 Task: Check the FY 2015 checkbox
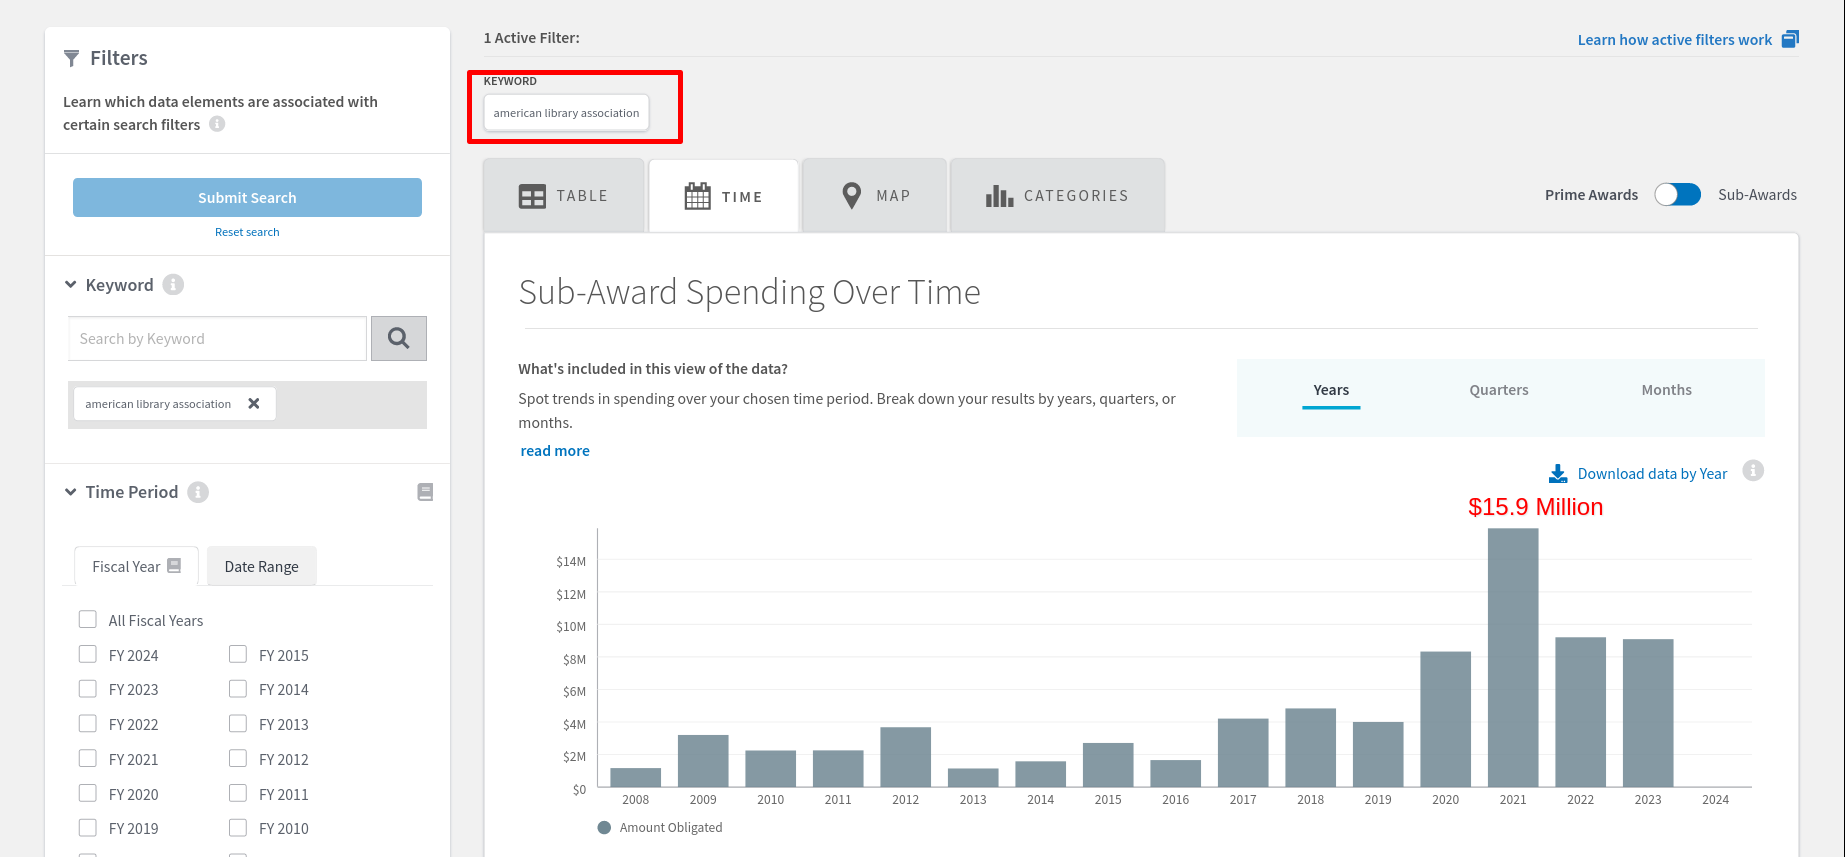click(x=238, y=655)
